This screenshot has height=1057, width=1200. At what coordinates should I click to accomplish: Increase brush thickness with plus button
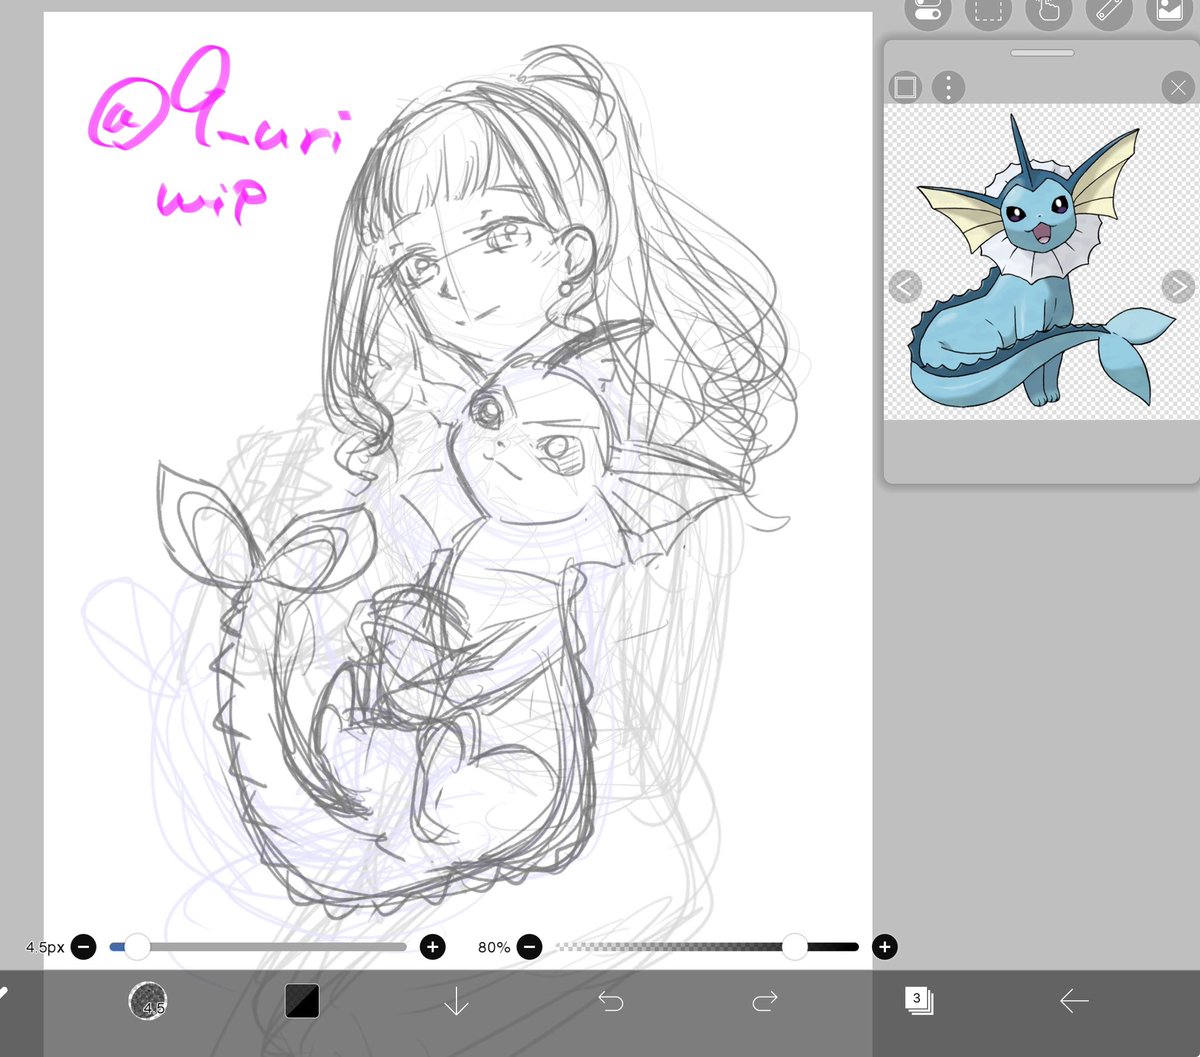[x=432, y=946]
